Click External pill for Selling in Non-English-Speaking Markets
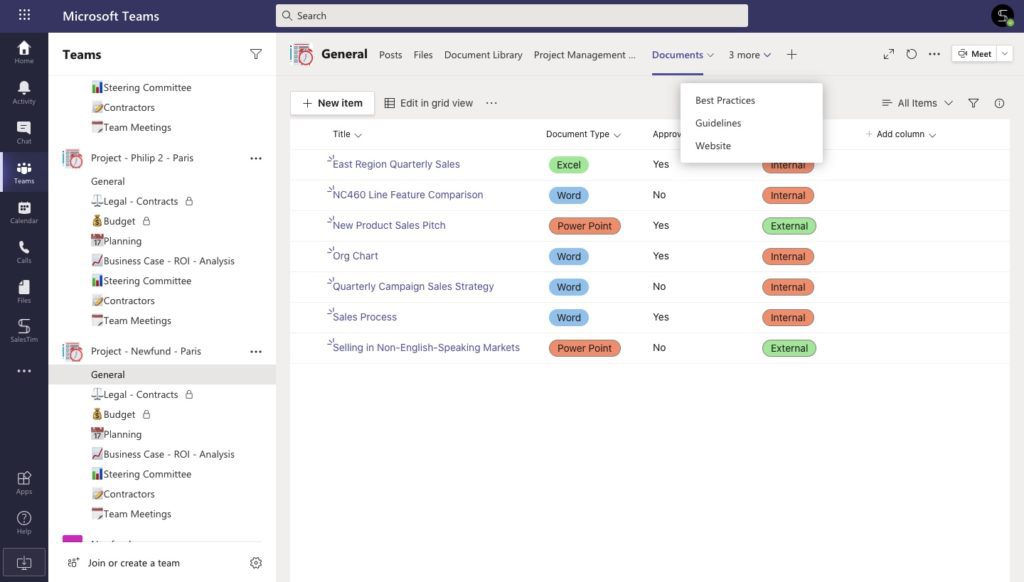Screen dimensions: 1024x582 (x=789, y=348)
